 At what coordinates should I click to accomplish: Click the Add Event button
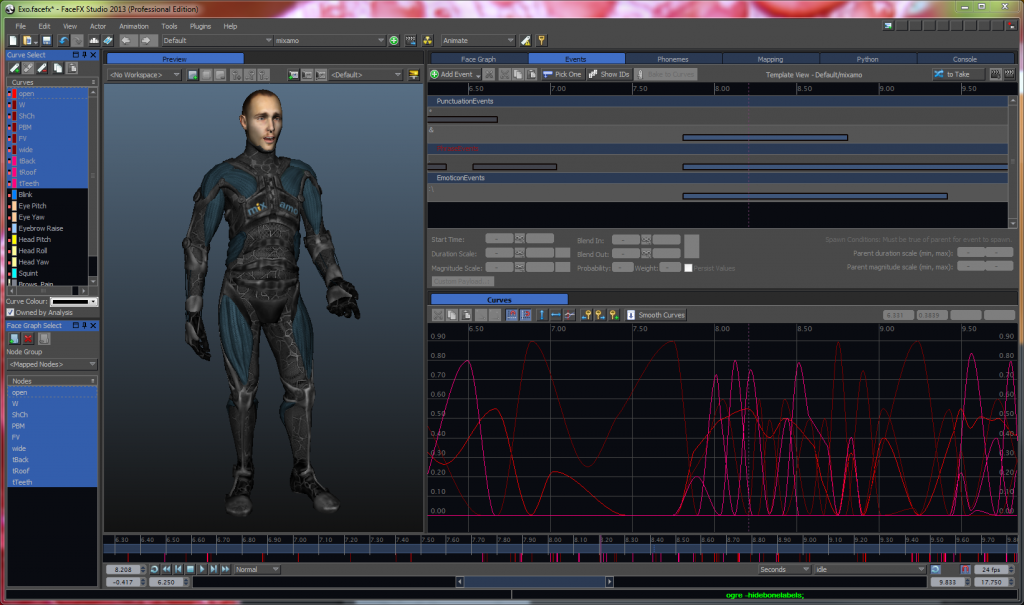click(451, 74)
